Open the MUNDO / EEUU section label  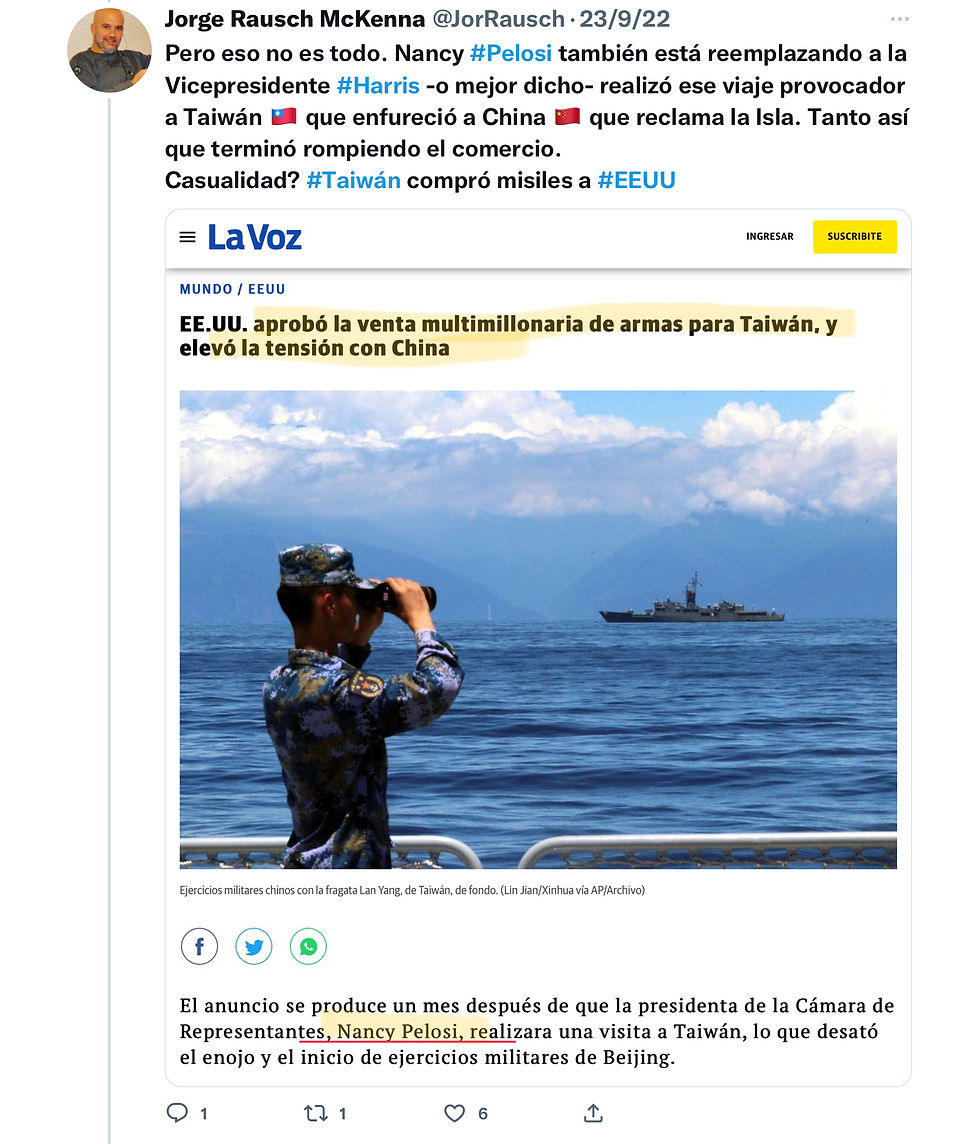tap(232, 289)
